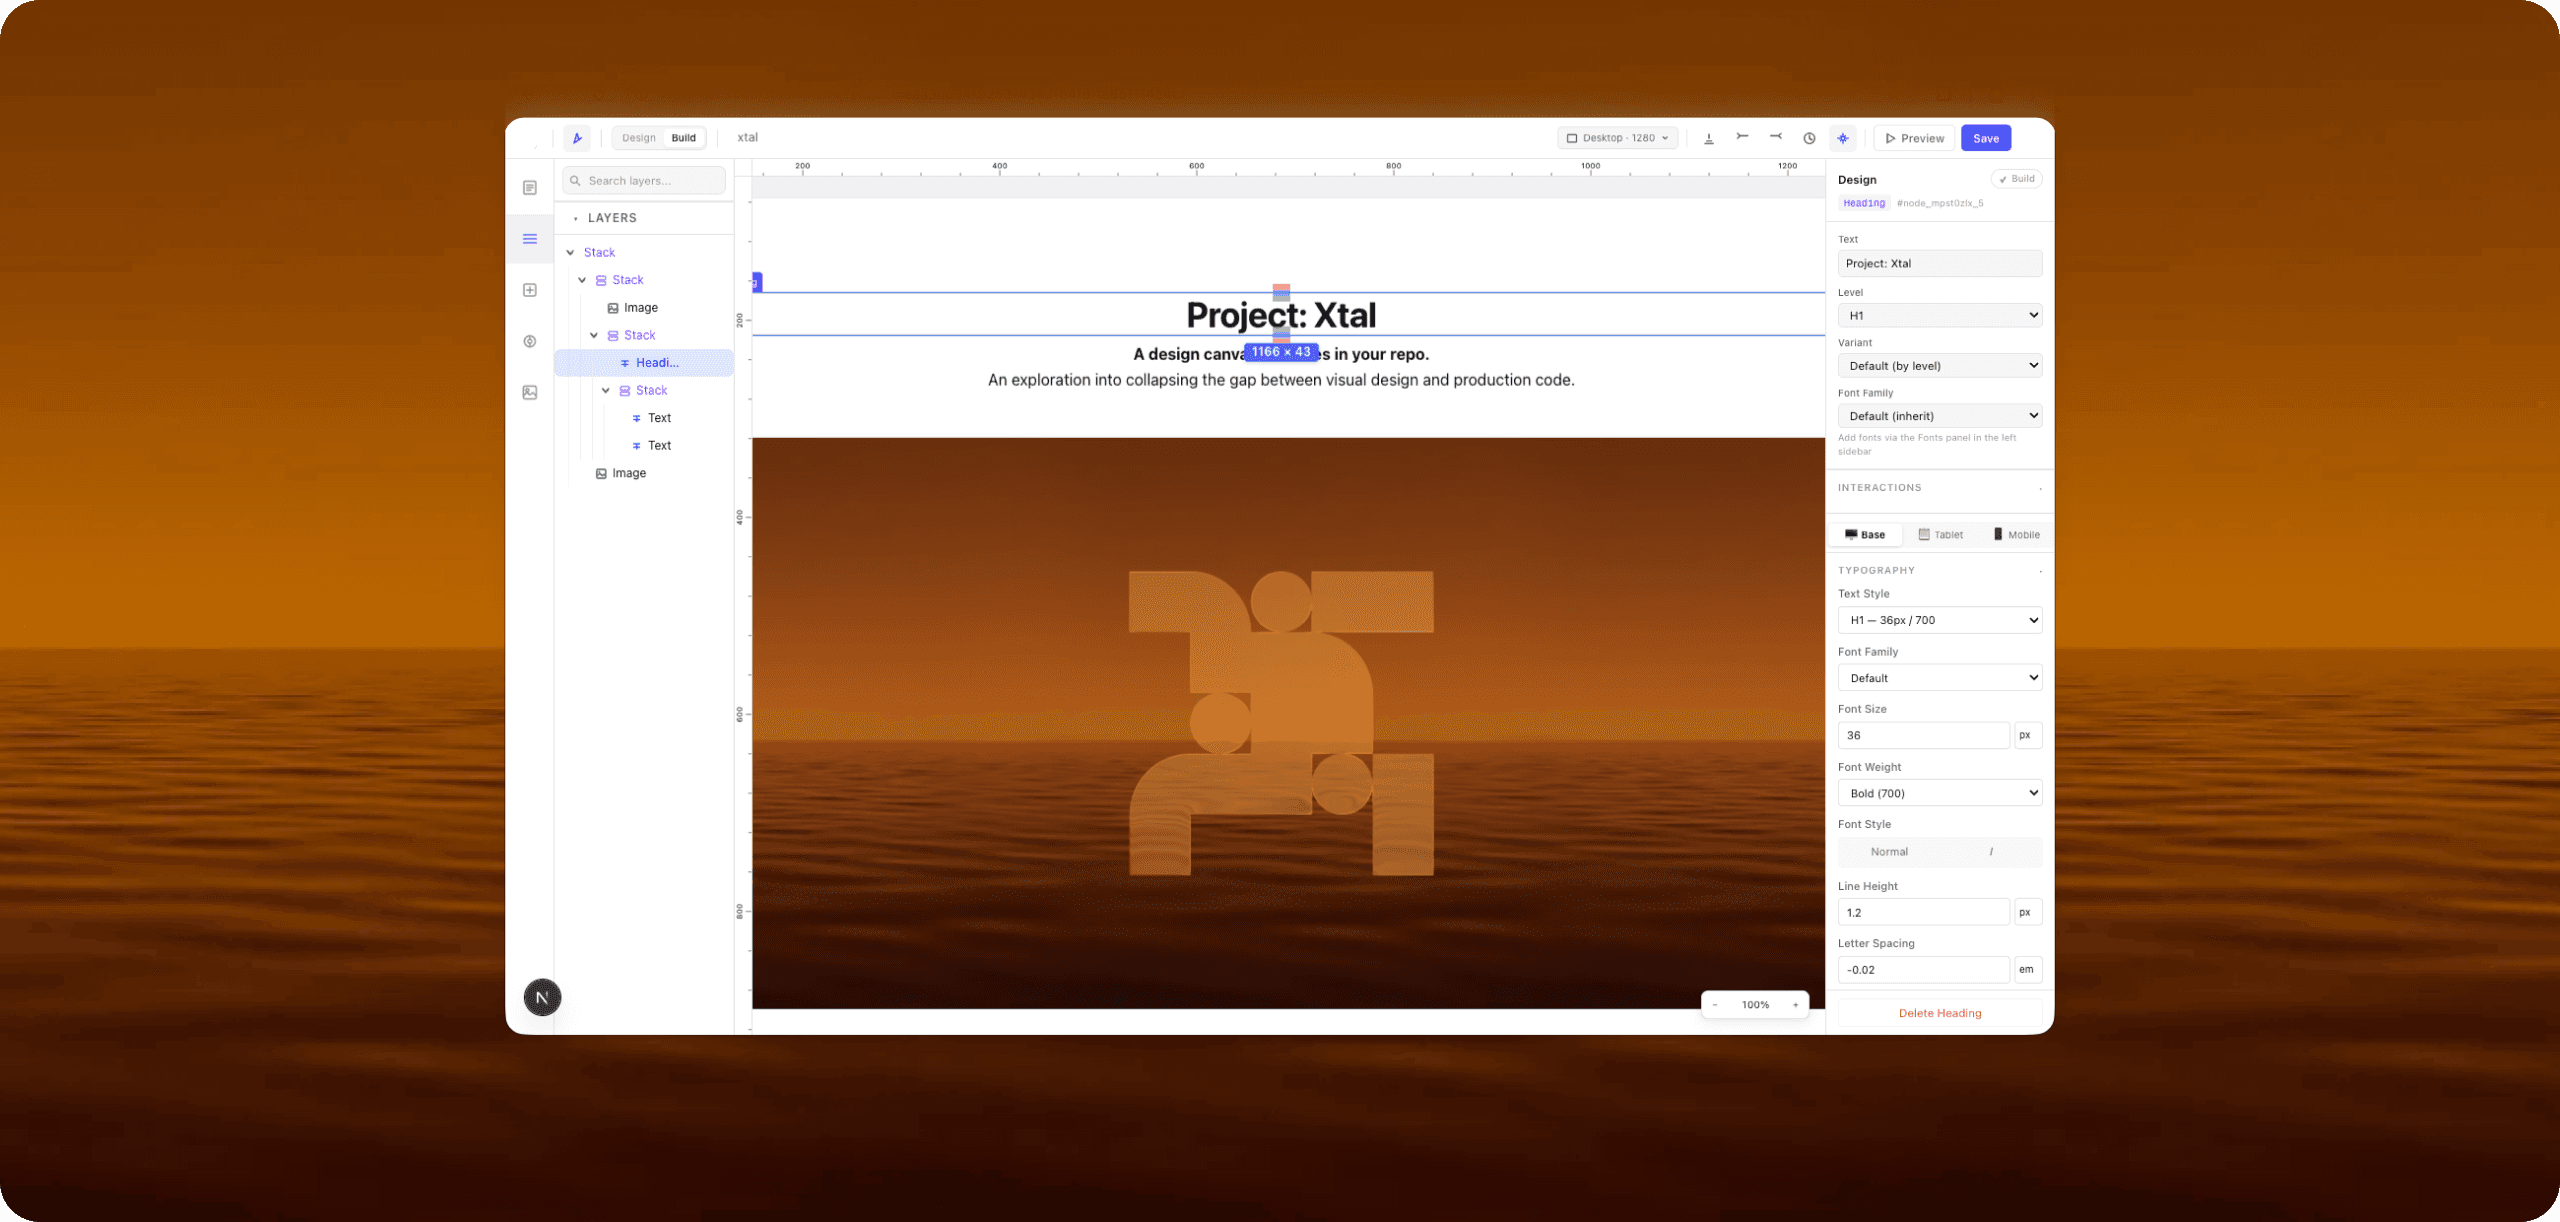This screenshot has height=1222, width=2560.
Task: Click the round N avatar badge
Action: [542, 997]
